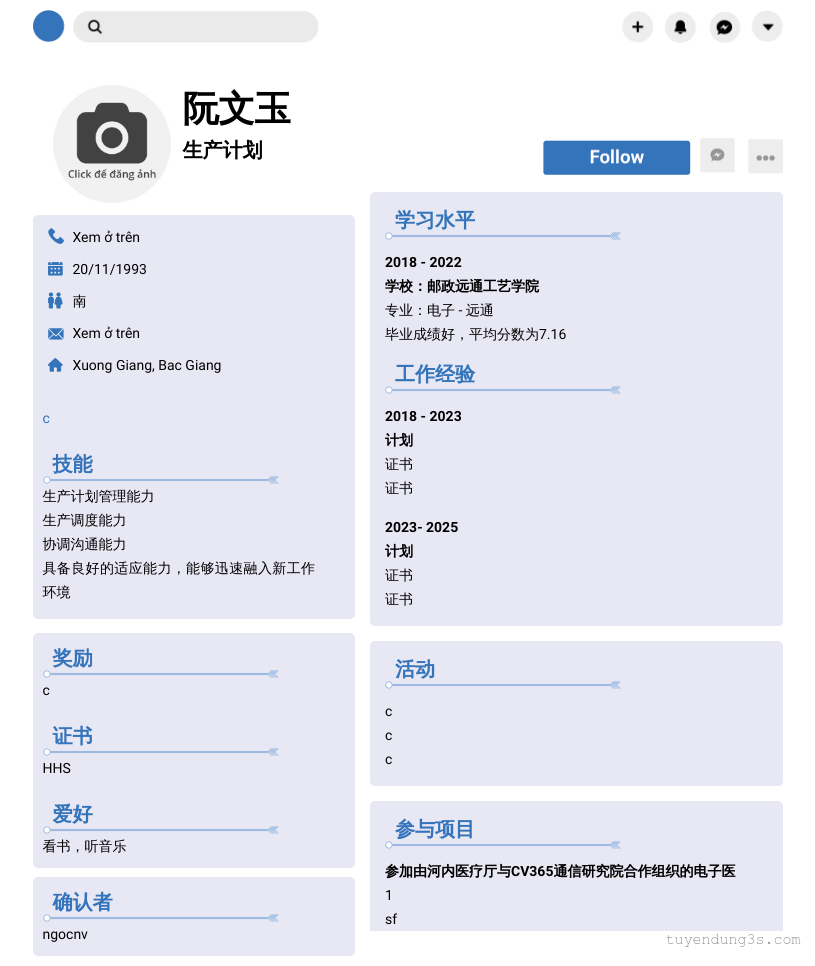Click the 活动 section heading

click(x=415, y=669)
